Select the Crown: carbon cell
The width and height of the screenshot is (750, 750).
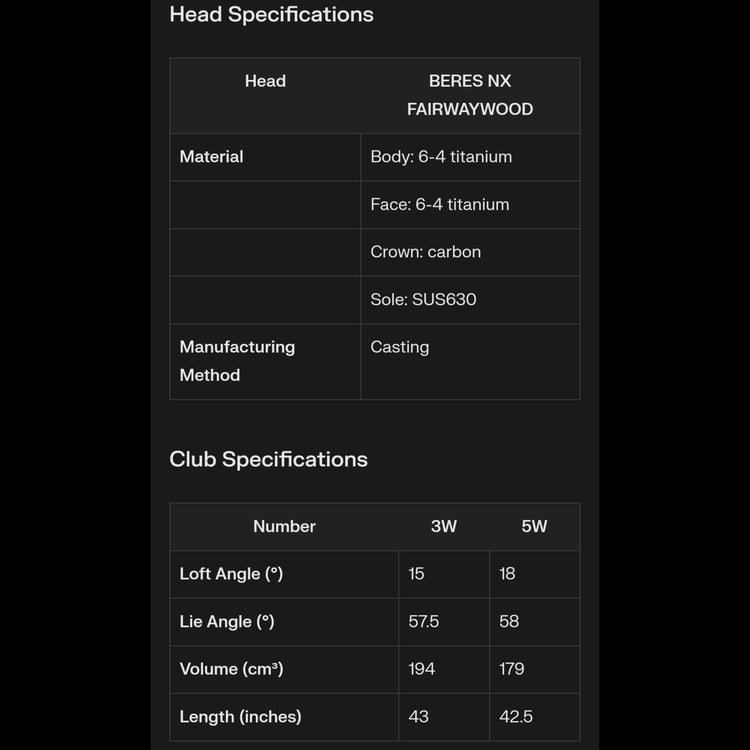pos(426,252)
